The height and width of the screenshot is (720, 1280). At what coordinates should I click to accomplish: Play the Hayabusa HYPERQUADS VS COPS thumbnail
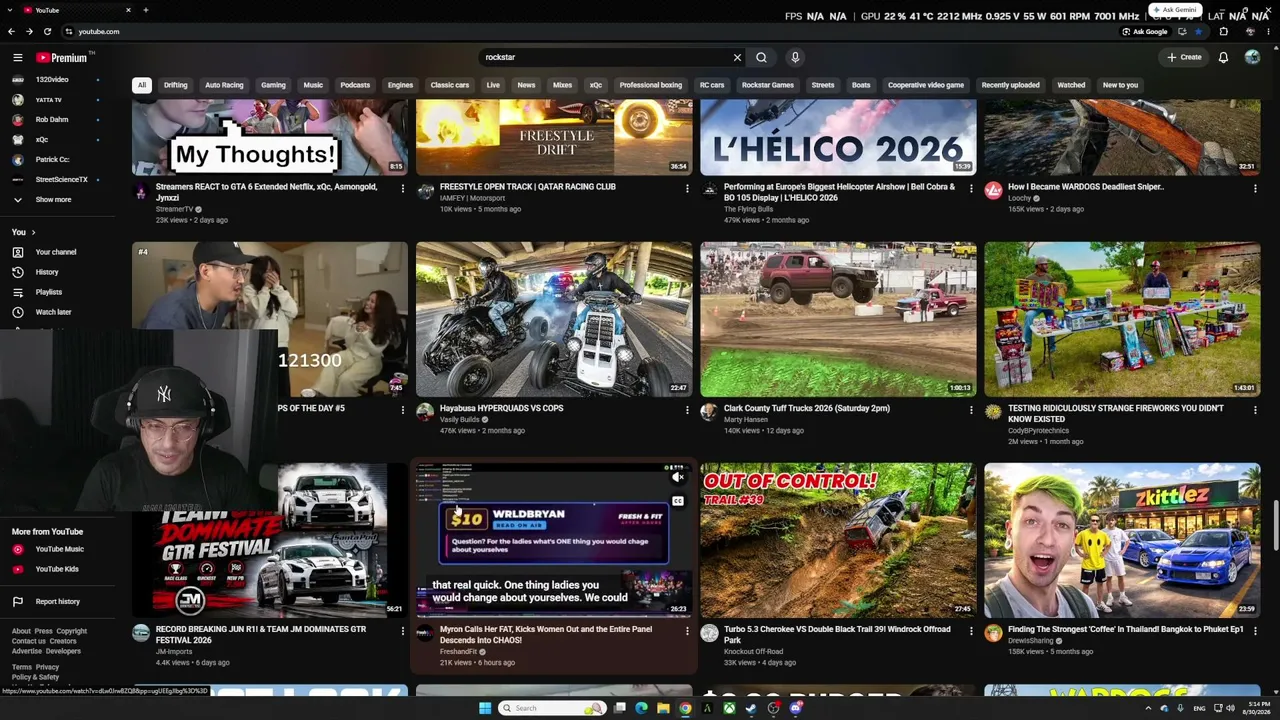pos(554,319)
